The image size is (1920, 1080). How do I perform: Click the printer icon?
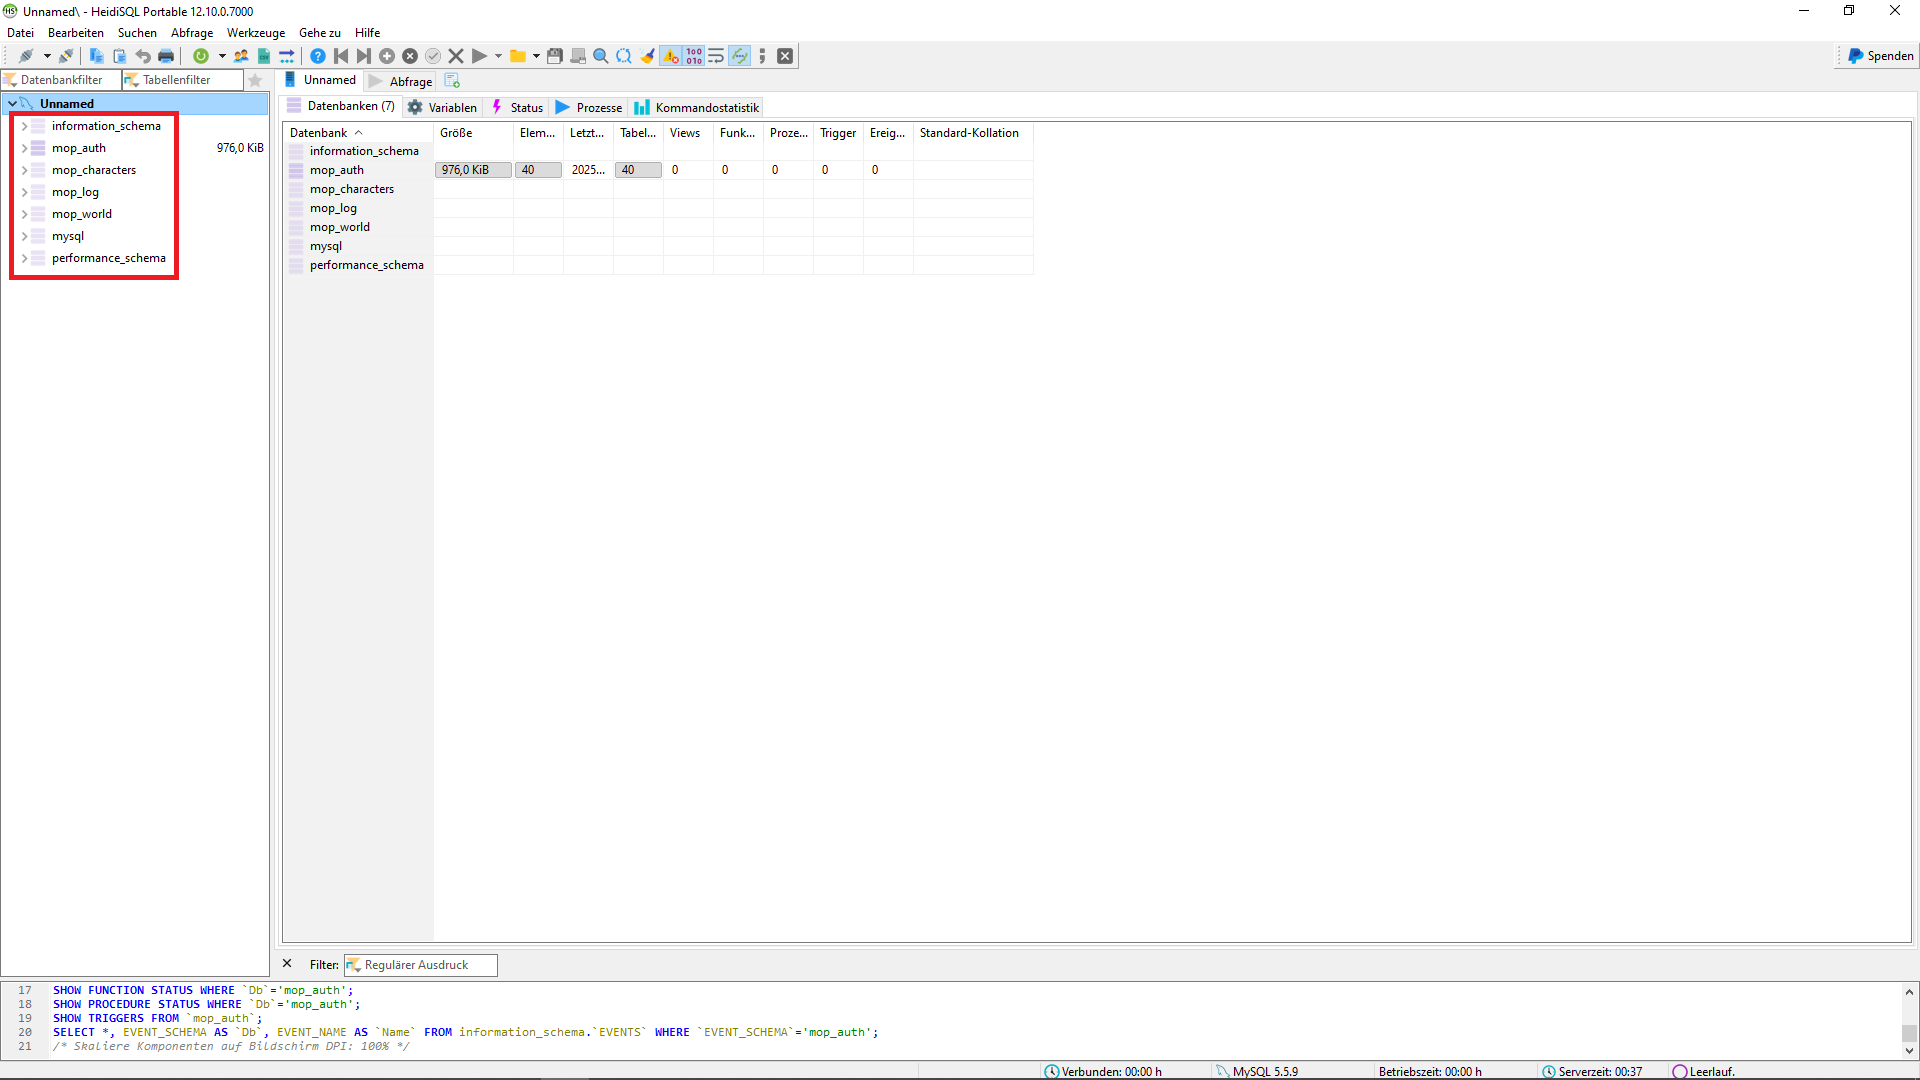point(166,56)
